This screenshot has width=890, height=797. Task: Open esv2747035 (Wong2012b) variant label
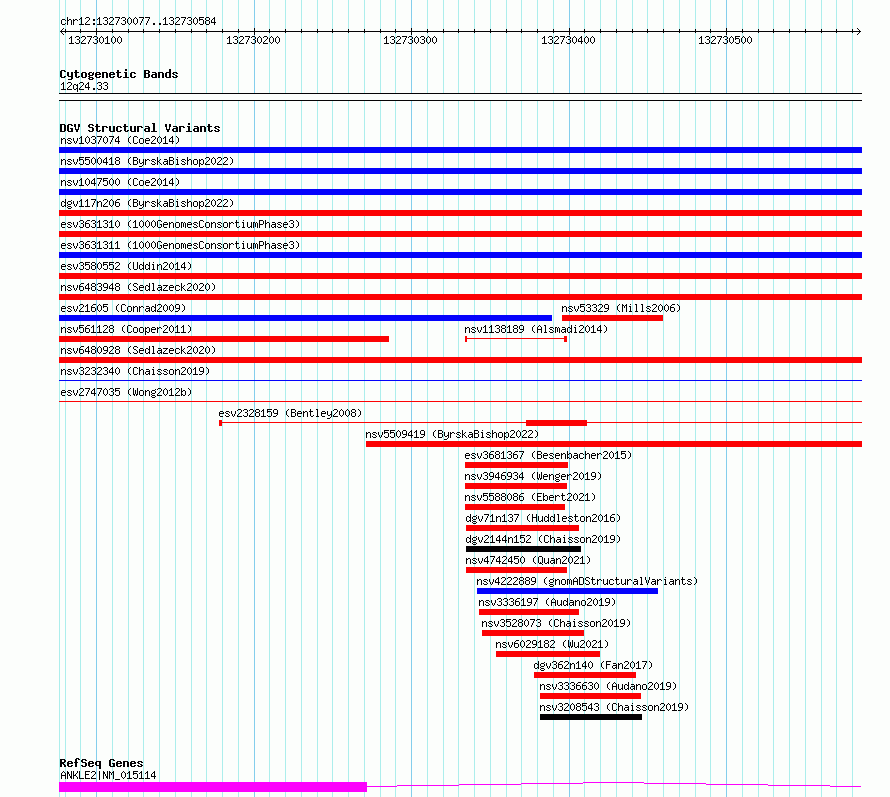click(126, 392)
